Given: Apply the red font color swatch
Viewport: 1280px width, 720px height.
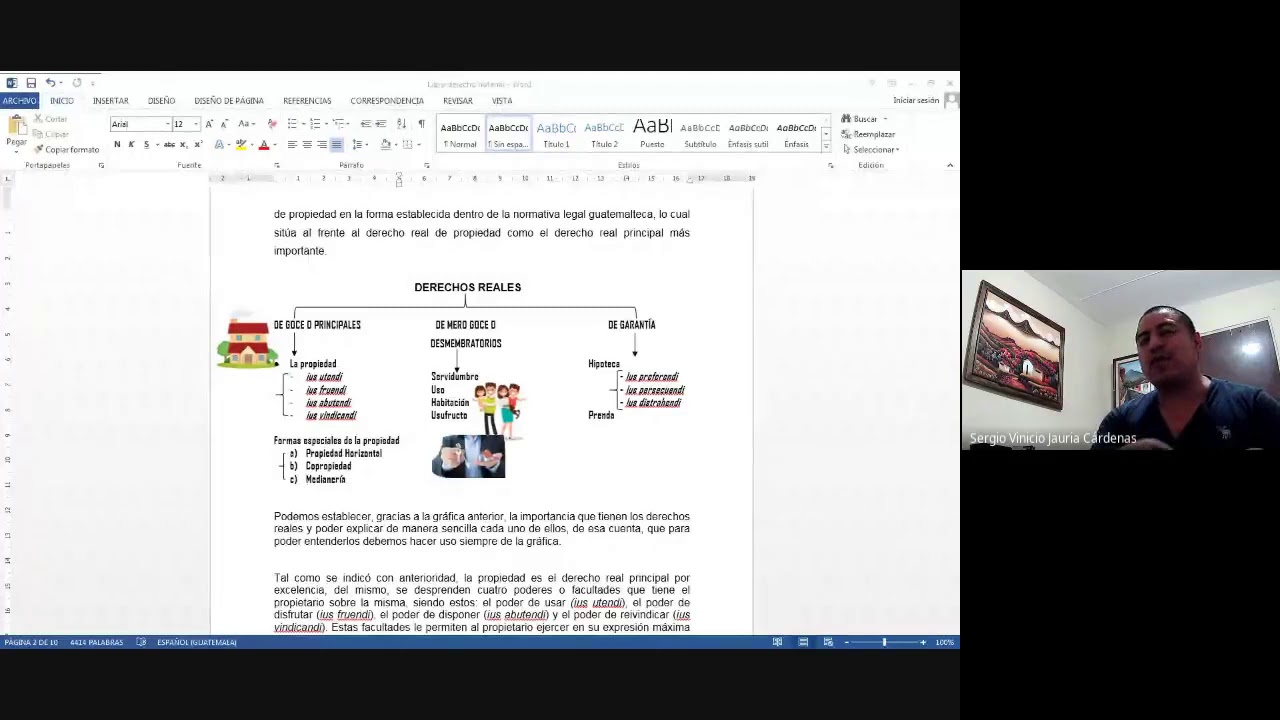Looking at the screenshot, I should (x=263, y=145).
